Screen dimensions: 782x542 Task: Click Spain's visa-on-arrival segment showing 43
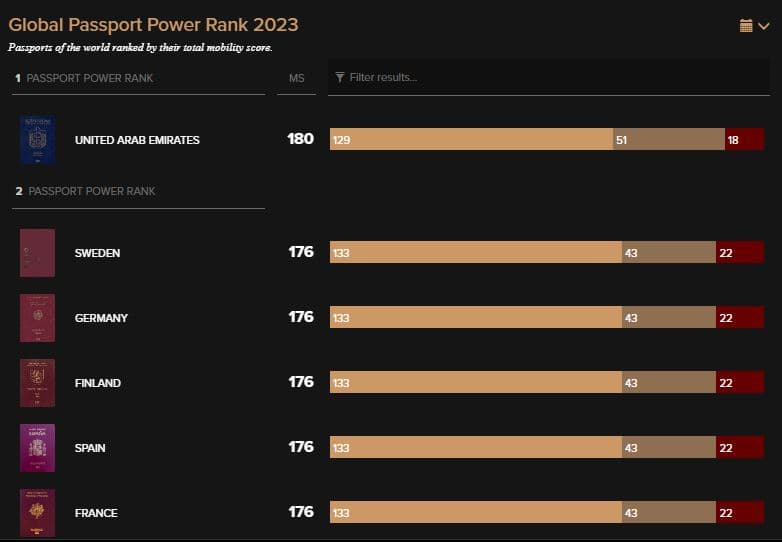[669, 447]
